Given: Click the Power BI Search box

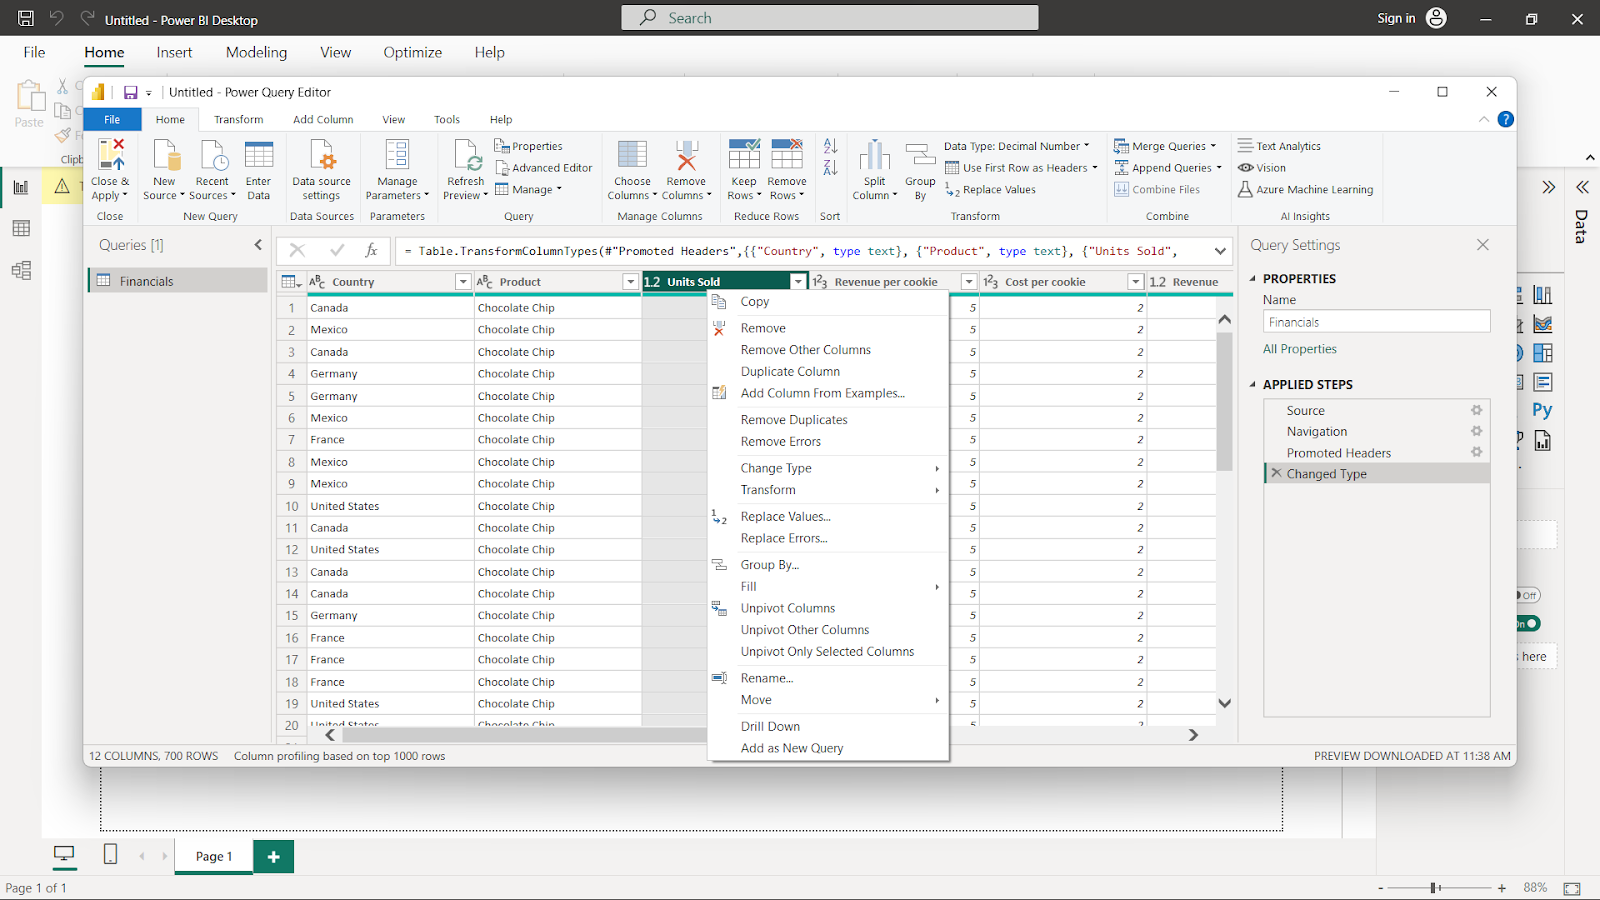Looking at the screenshot, I should (830, 18).
